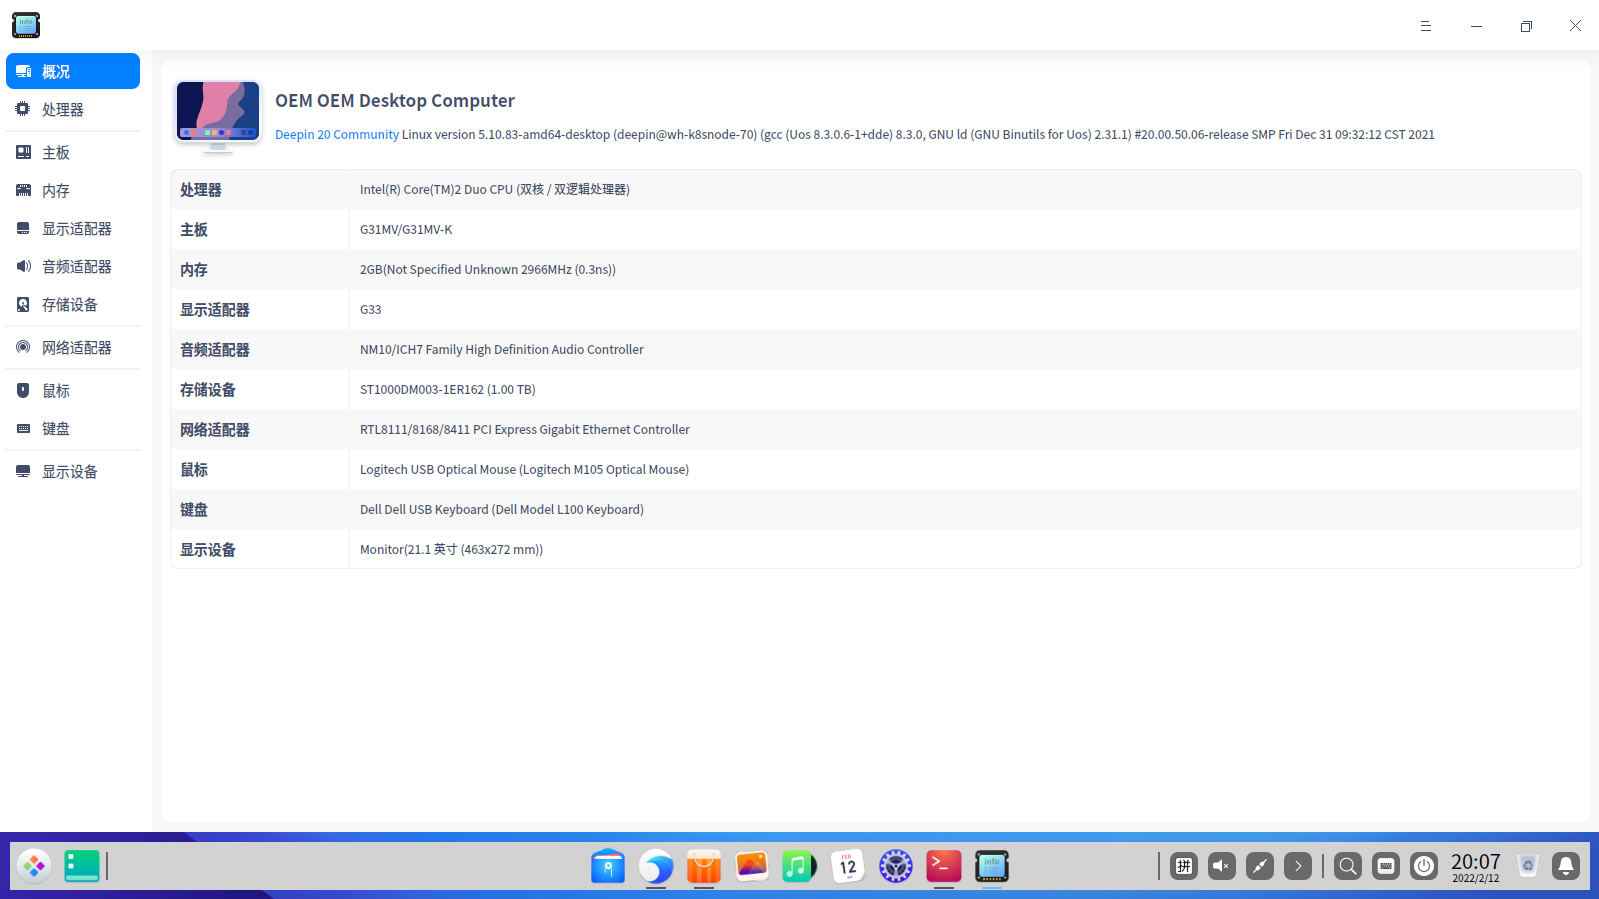Open the notification bell icon

(x=1566, y=866)
